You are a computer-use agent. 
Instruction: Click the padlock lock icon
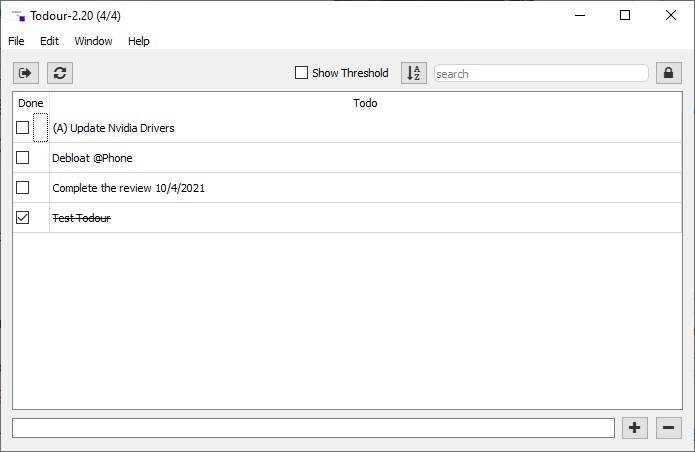click(668, 73)
